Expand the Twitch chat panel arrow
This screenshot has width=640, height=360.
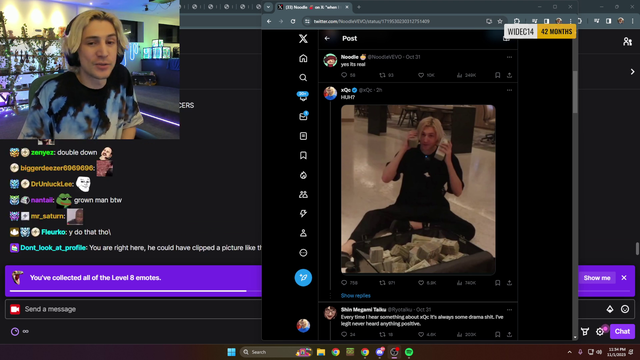tap(632, 72)
